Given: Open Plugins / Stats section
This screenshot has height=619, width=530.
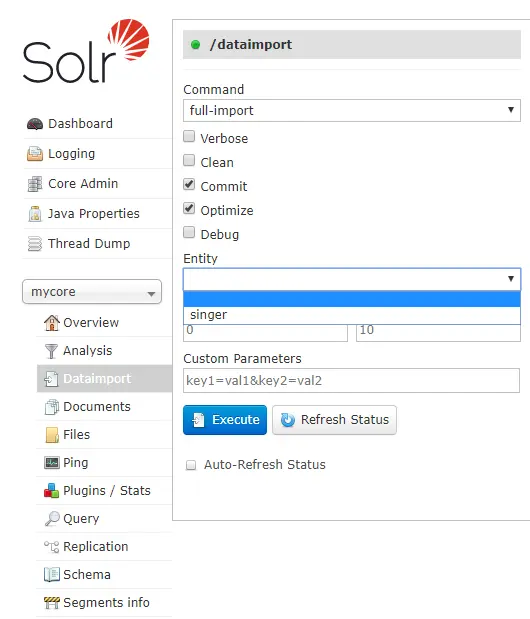Looking at the screenshot, I should click(x=107, y=491).
